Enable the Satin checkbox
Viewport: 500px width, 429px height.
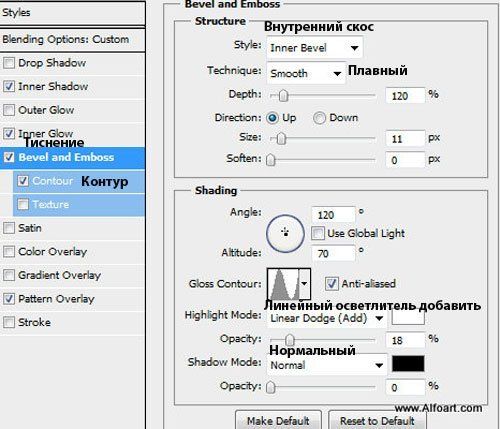coord(9,228)
